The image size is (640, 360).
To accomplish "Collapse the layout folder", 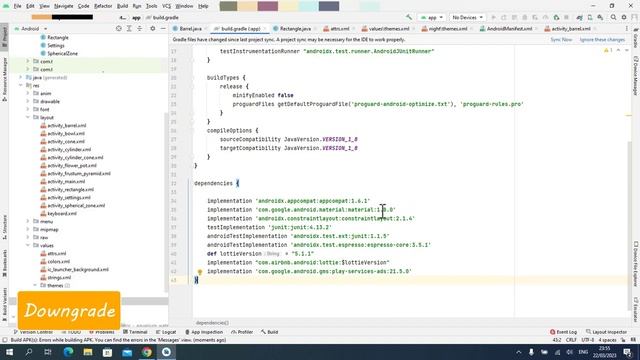I will coord(28,118).
